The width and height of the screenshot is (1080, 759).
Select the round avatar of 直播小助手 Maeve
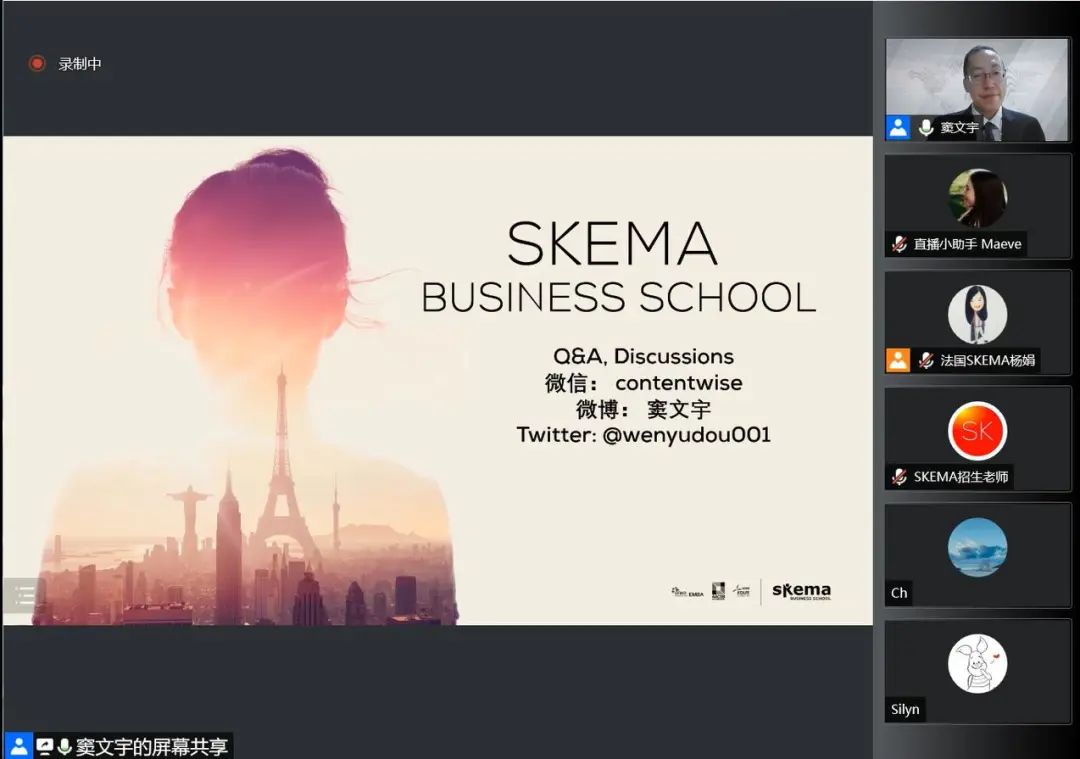pos(977,198)
